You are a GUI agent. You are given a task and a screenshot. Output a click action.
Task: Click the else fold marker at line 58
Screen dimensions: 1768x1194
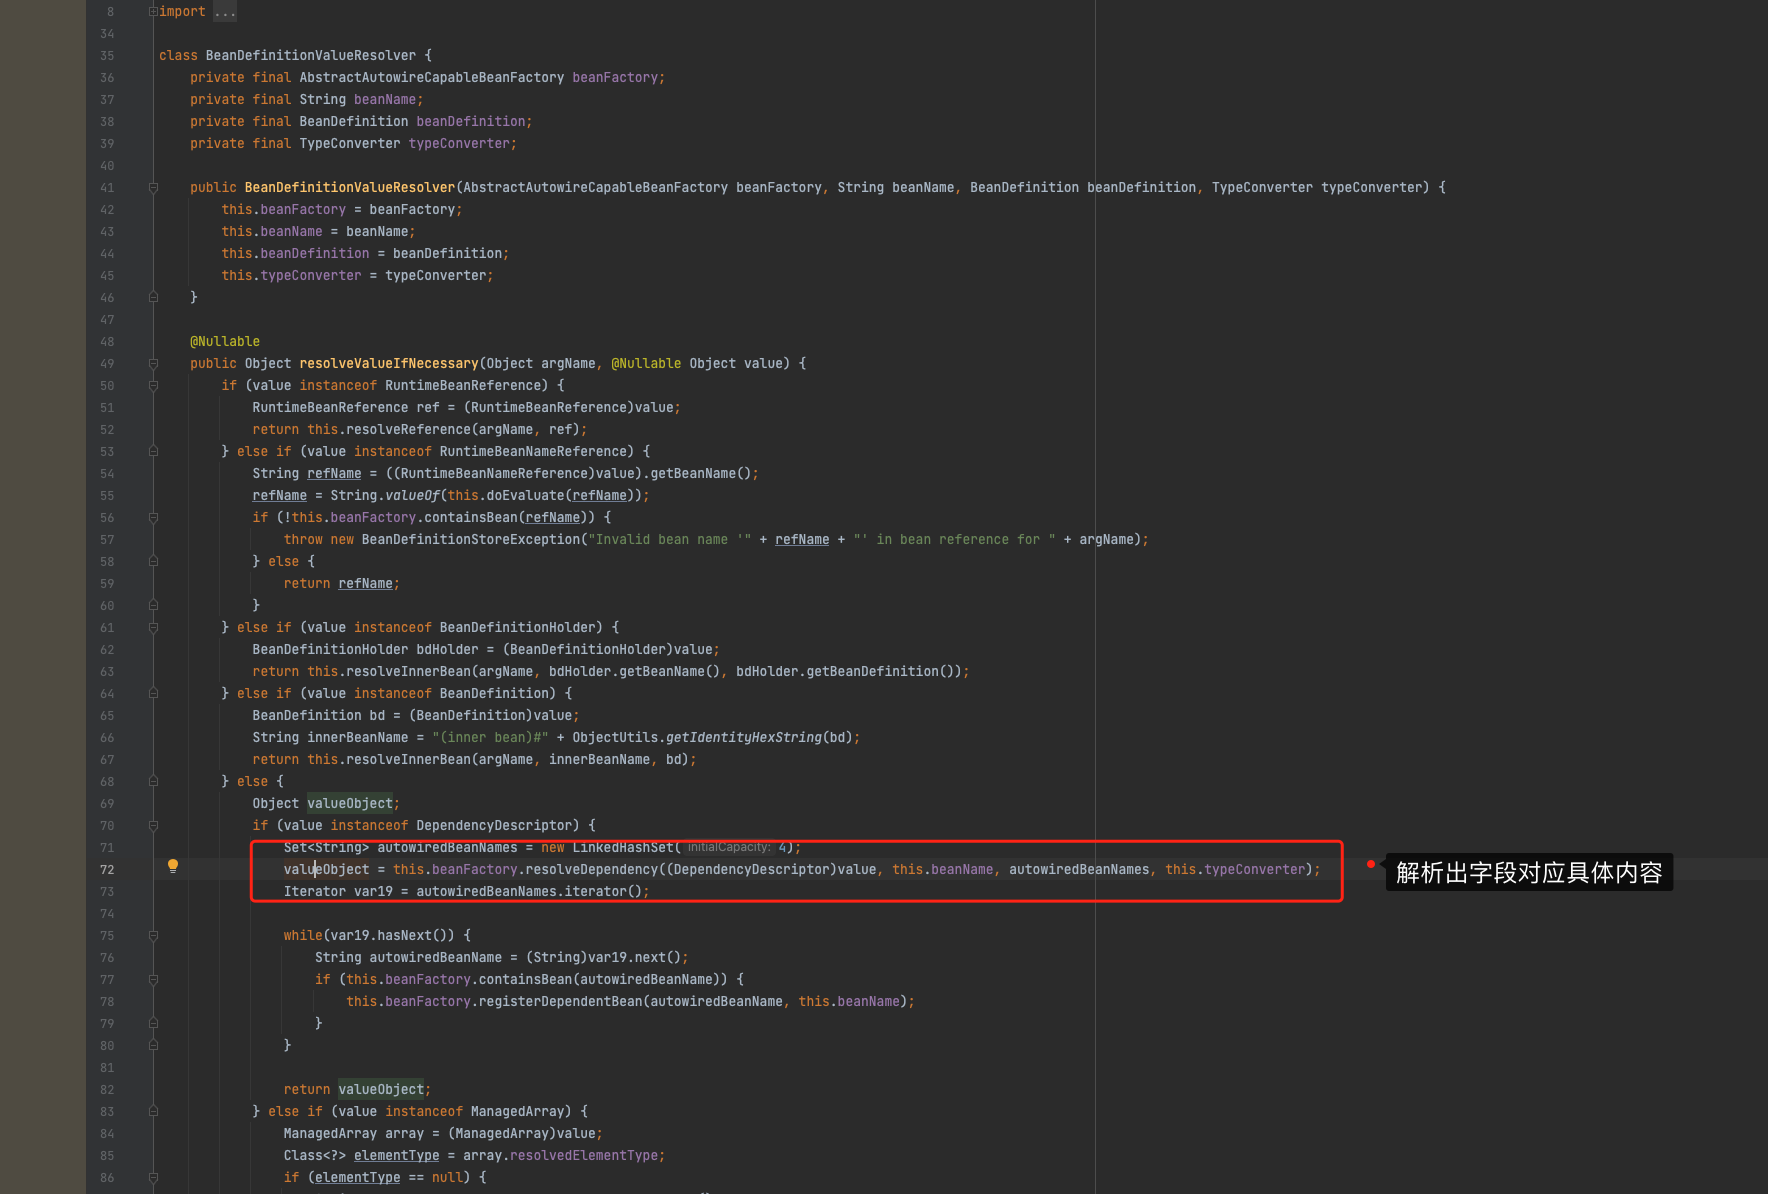click(x=153, y=561)
